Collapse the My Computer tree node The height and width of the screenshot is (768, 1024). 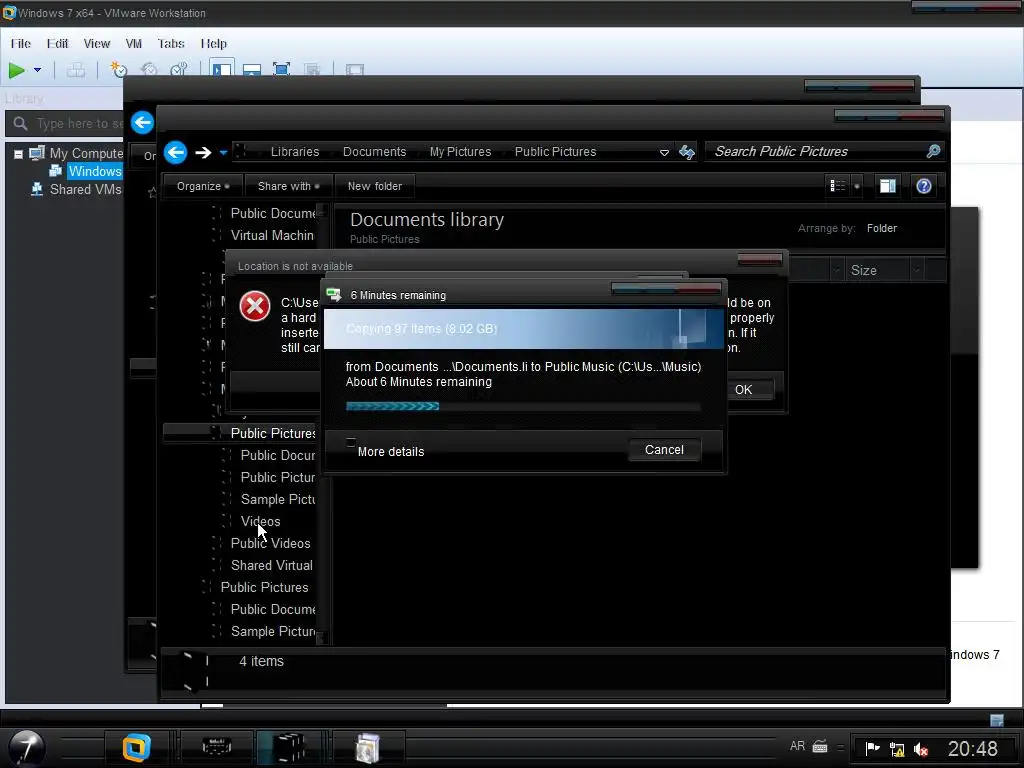tap(18, 154)
